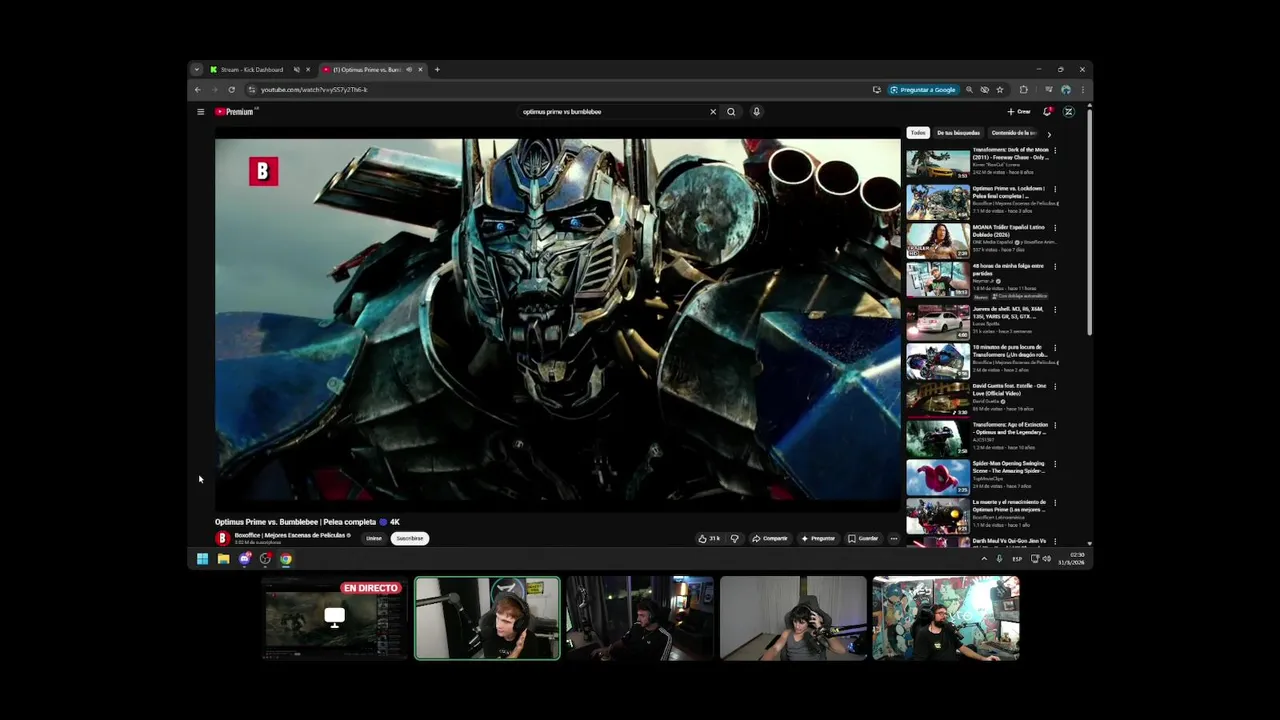
Task: Open more actions under the video
Action: click(x=894, y=538)
